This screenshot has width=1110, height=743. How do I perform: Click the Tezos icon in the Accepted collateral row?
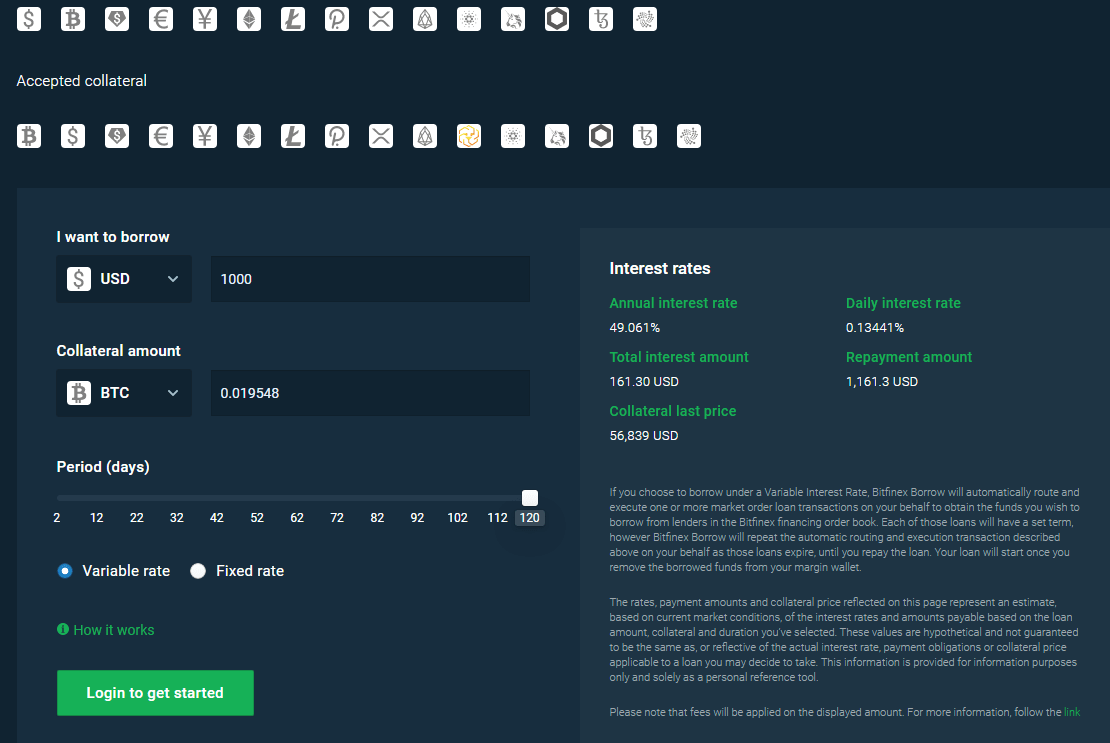tap(645, 136)
